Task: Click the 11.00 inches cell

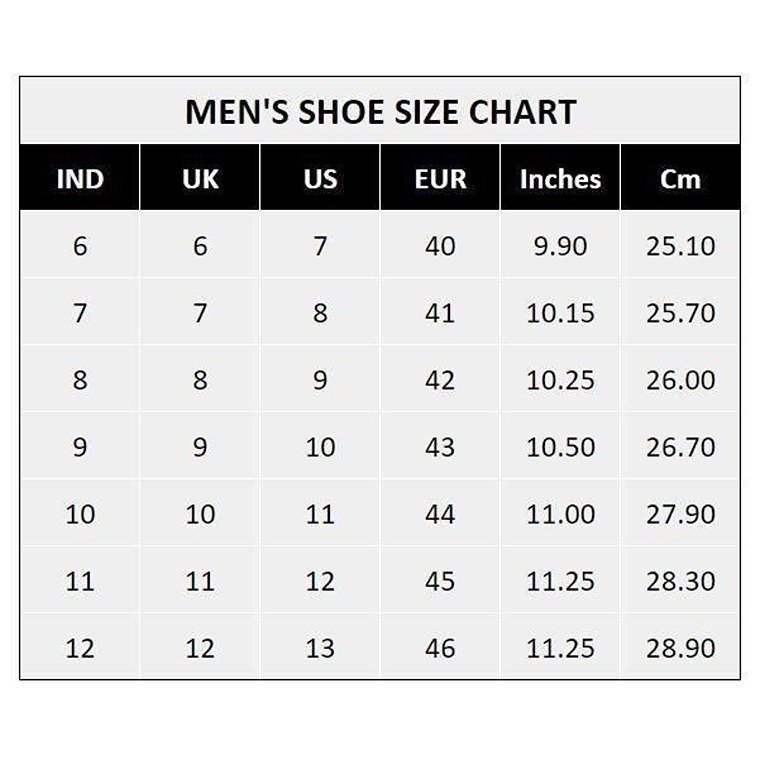Action: click(x=560, y=514)
